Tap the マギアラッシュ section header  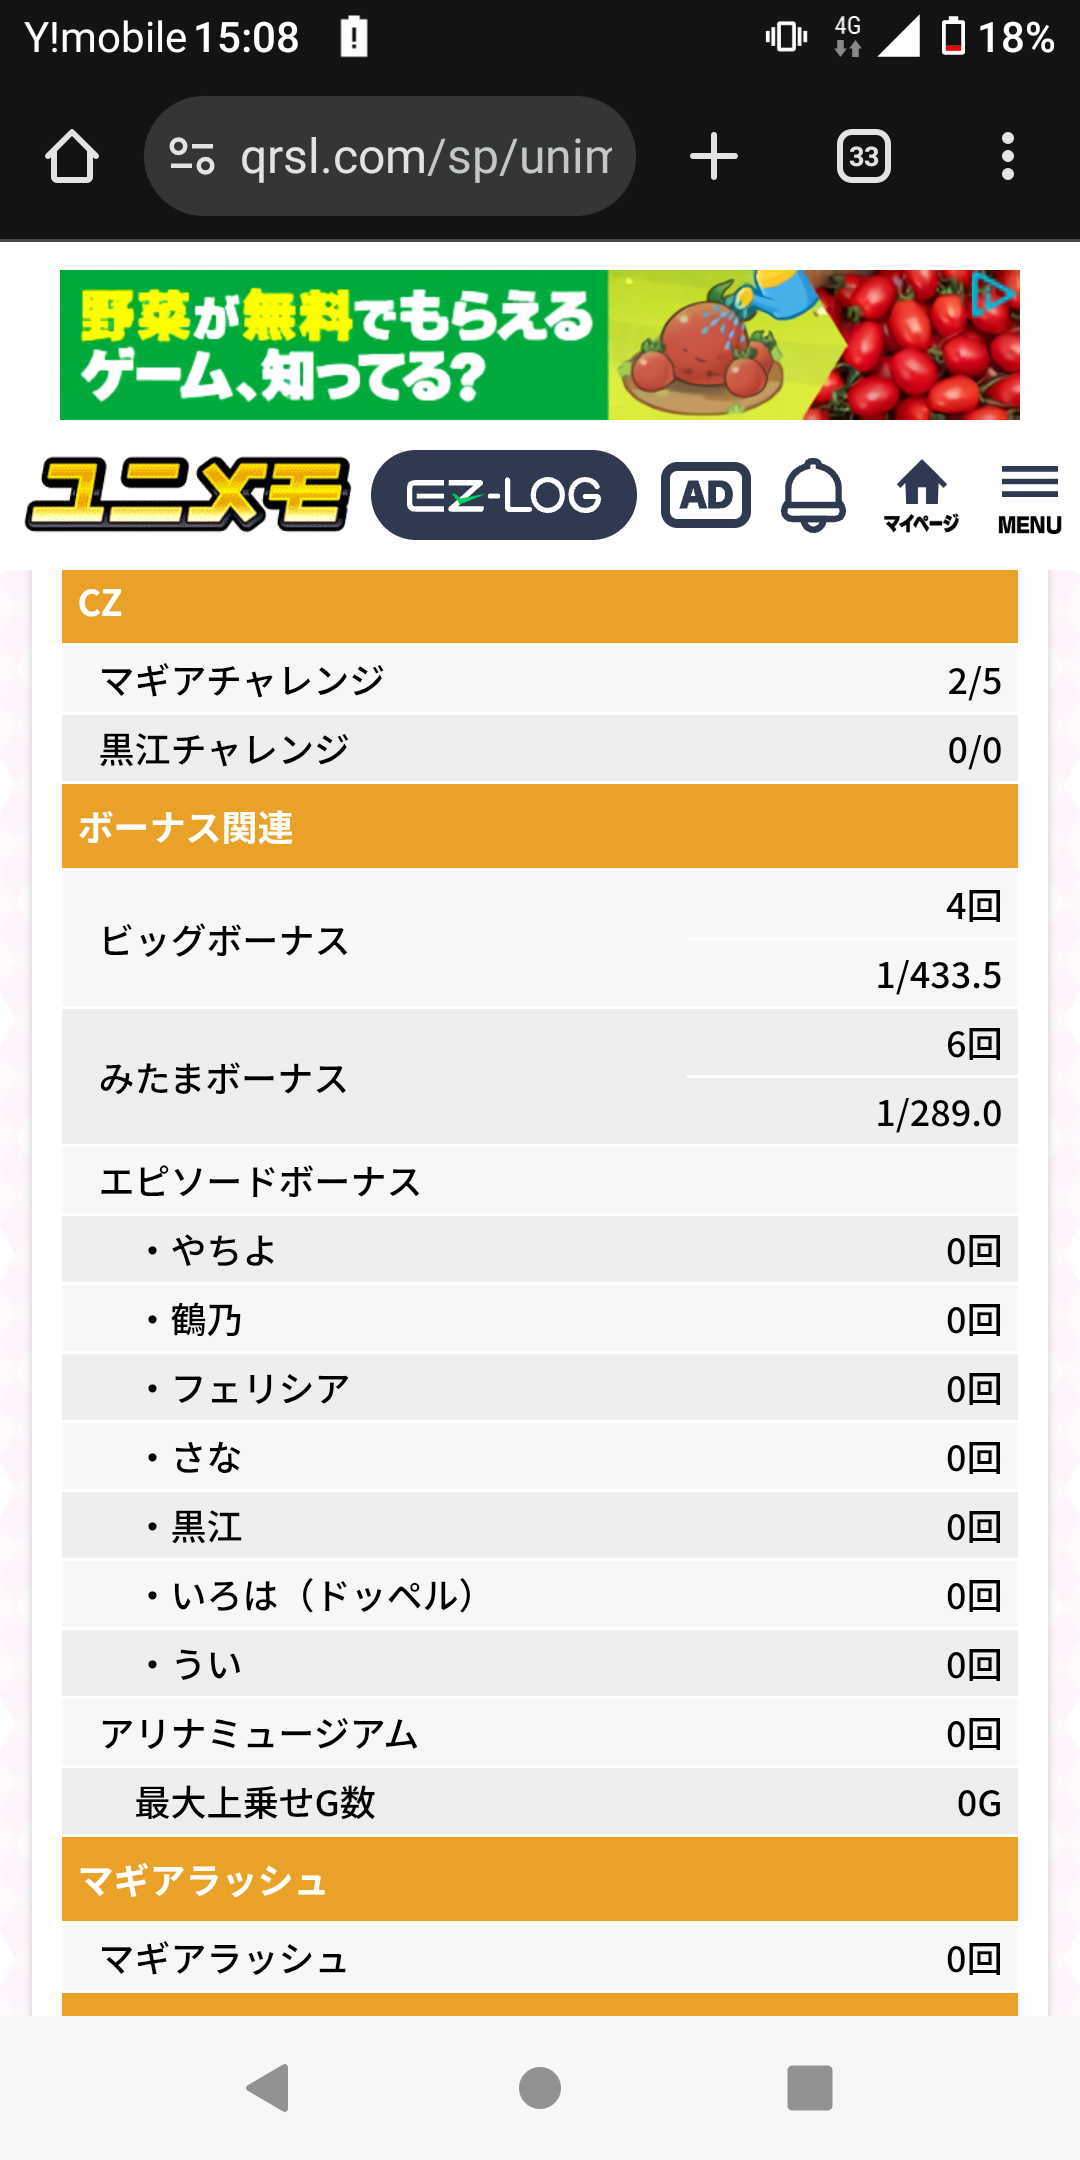pyautogui.click(x=540, y=1880)
